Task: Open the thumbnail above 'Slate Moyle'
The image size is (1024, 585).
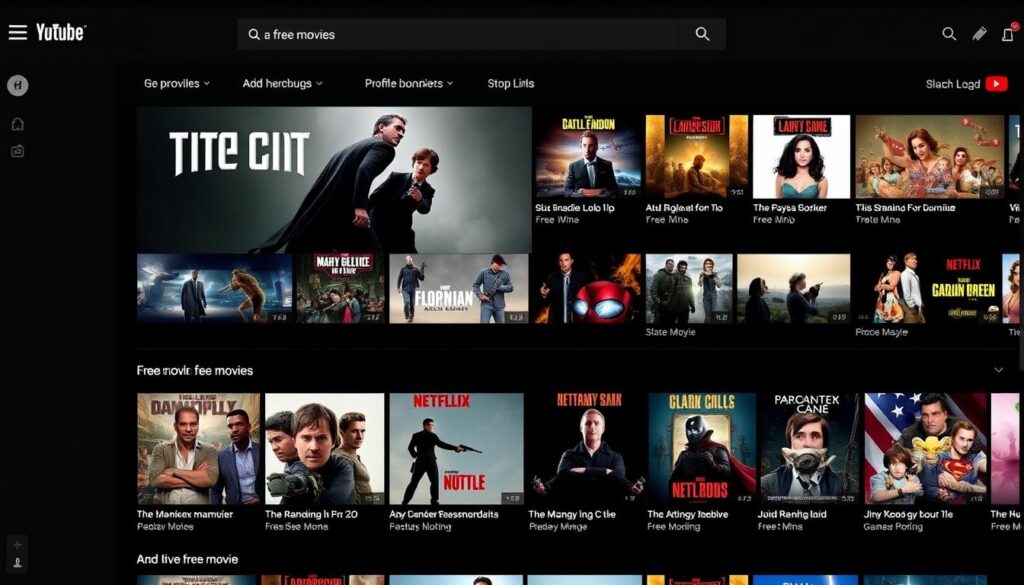Action: (689, 289)
